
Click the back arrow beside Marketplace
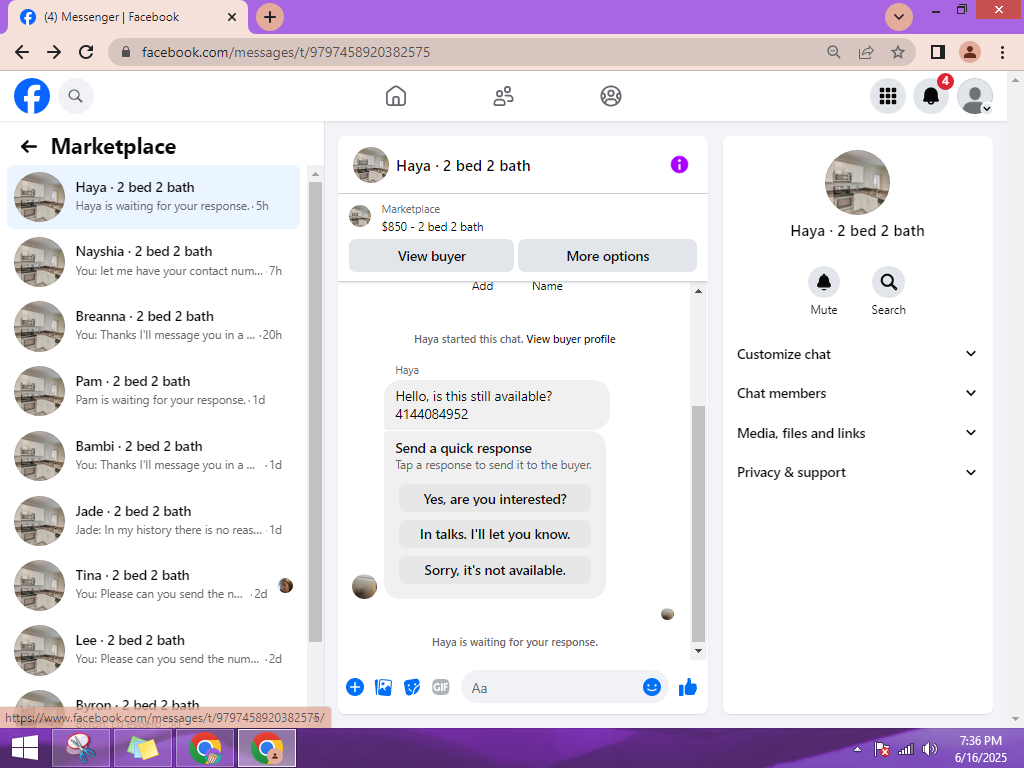coord(29,146)
